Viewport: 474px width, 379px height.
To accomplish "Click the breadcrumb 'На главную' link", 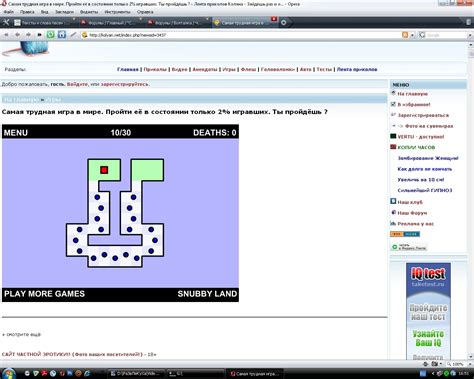I will pos(21,99).
